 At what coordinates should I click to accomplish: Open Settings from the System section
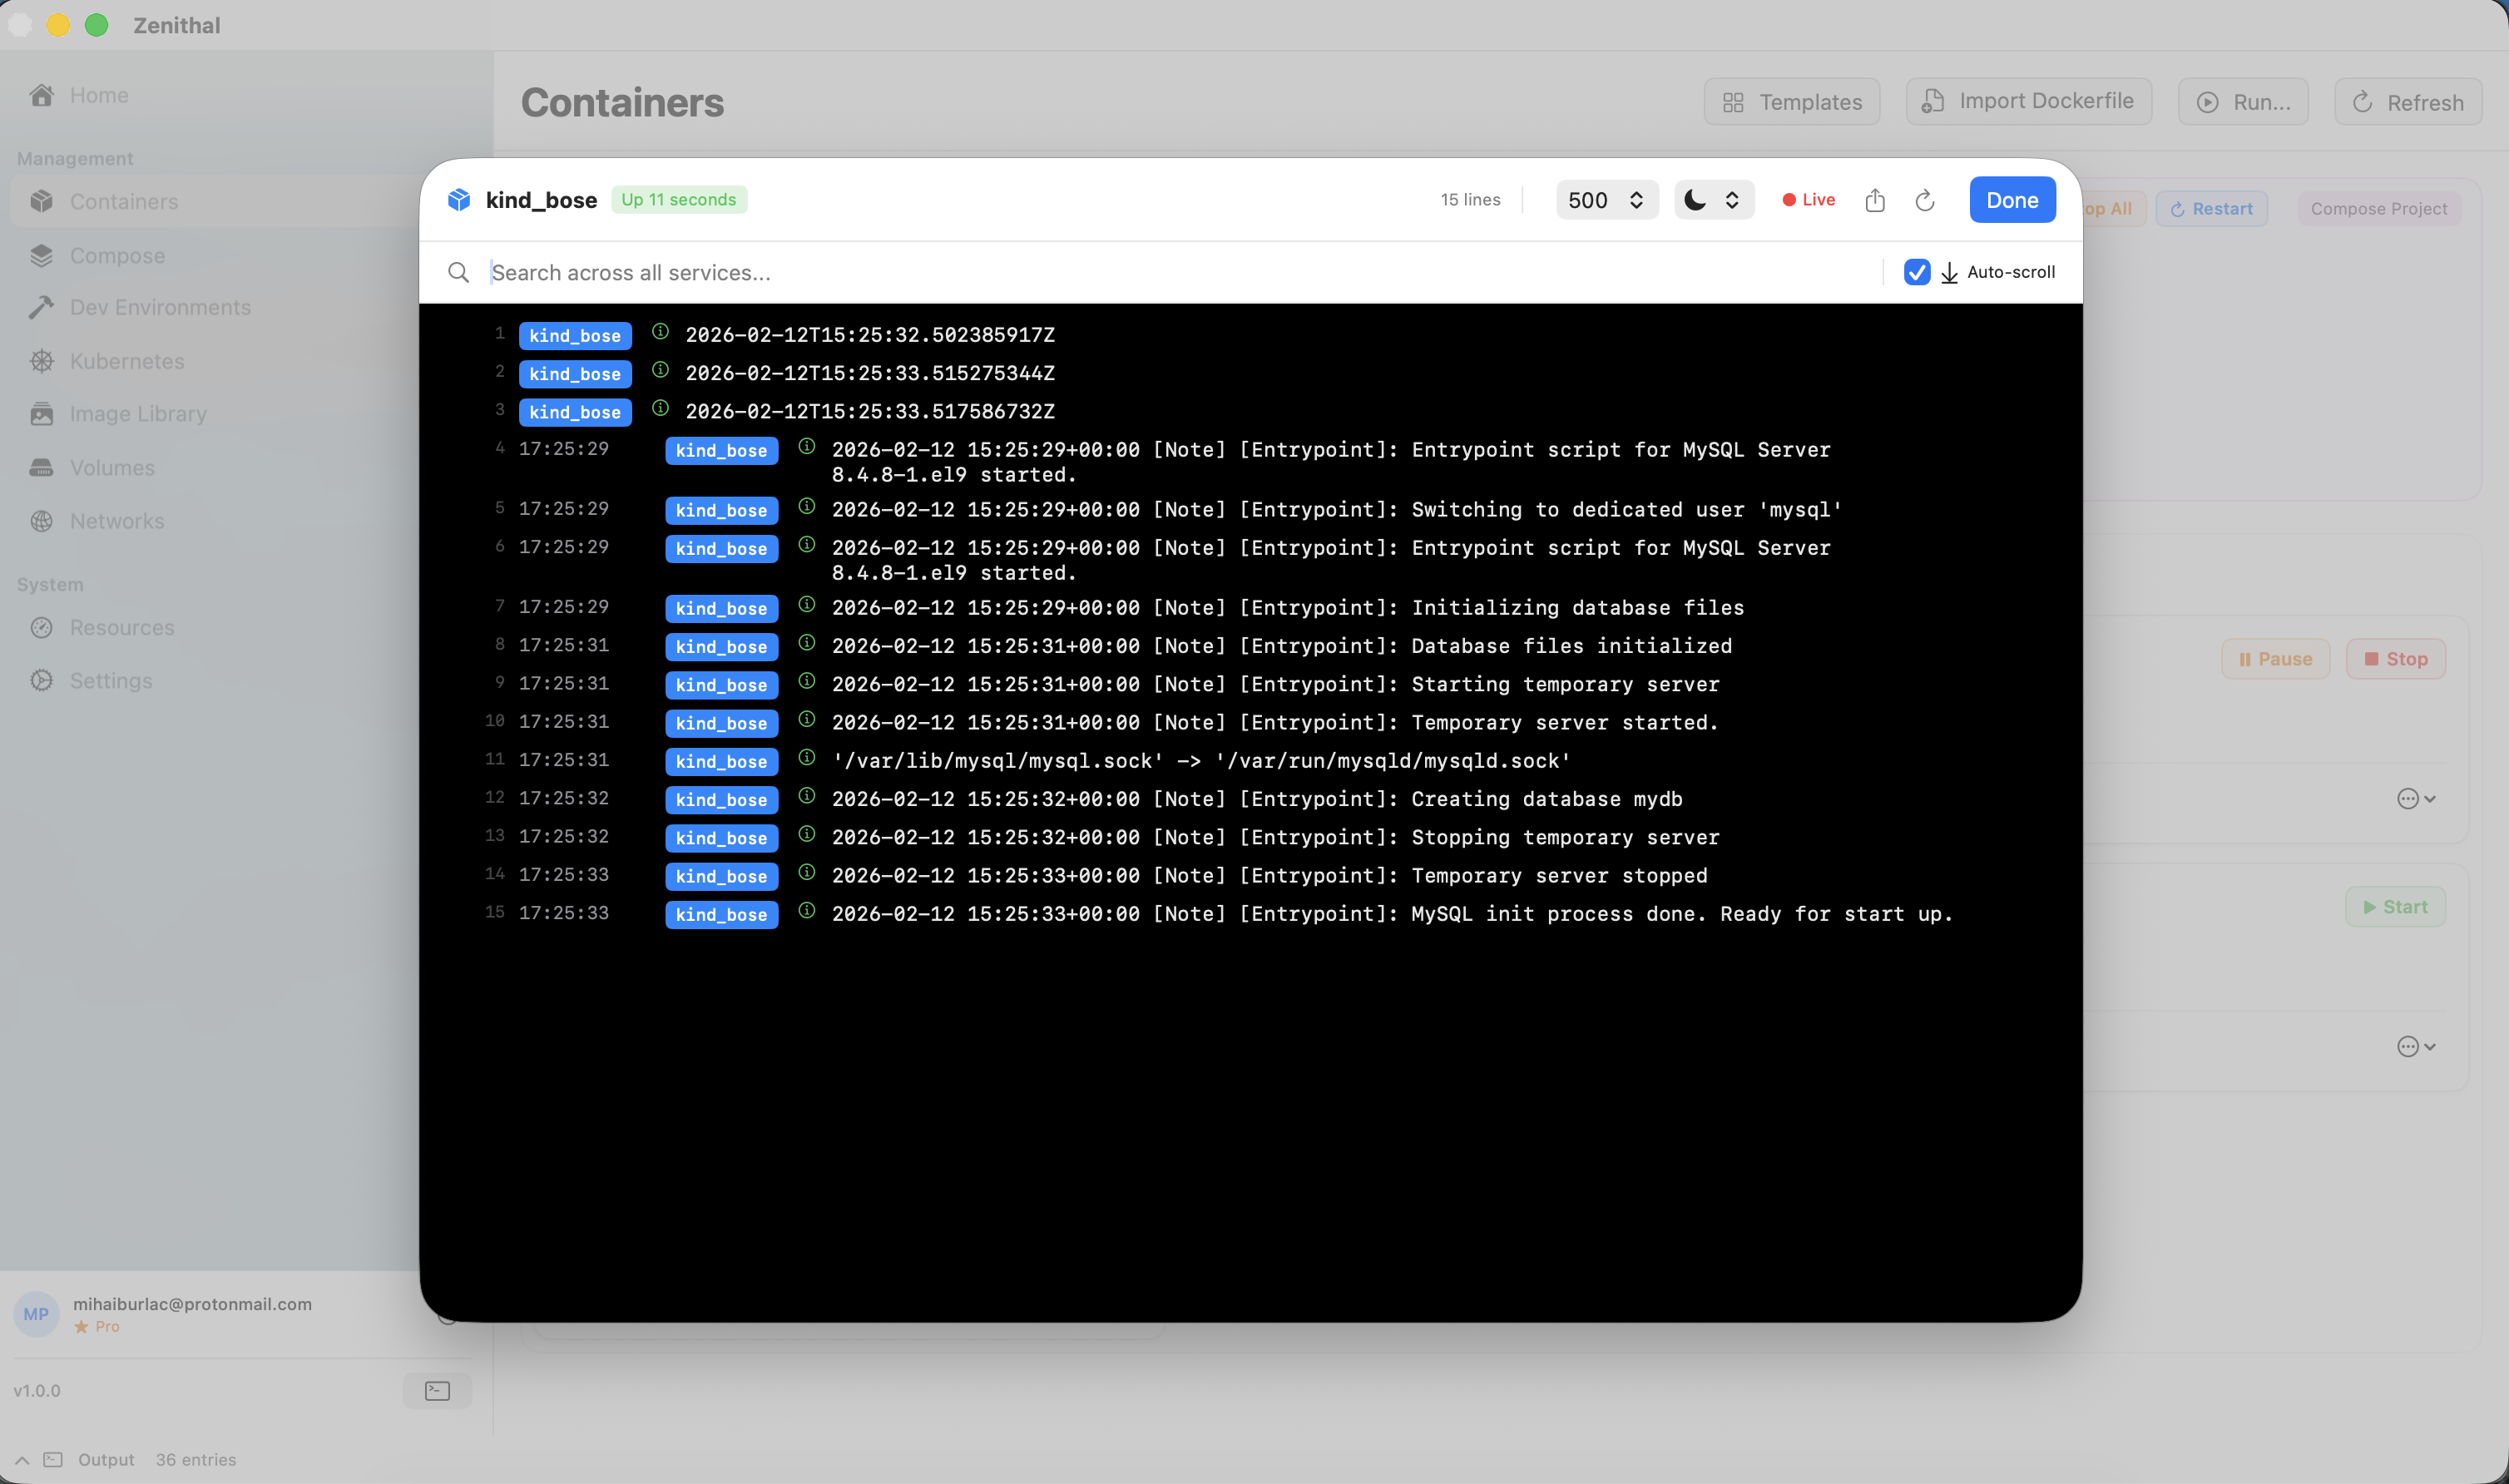110,680
